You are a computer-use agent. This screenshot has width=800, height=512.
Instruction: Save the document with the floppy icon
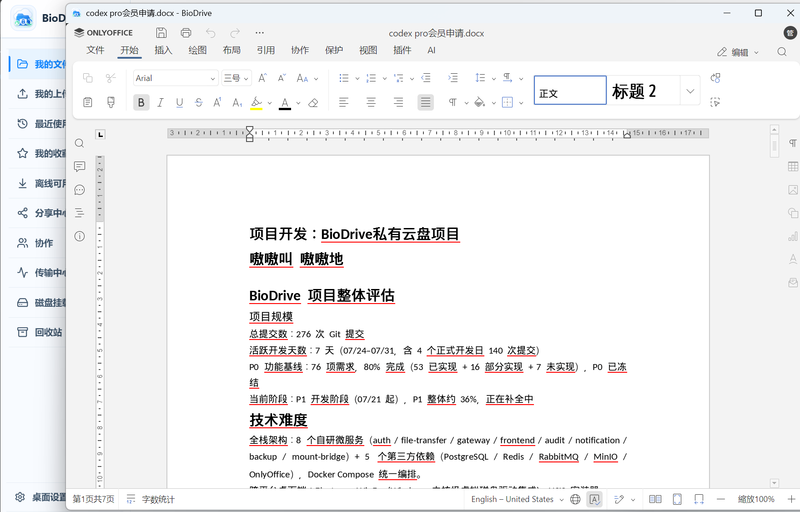[x=161, y=33]
